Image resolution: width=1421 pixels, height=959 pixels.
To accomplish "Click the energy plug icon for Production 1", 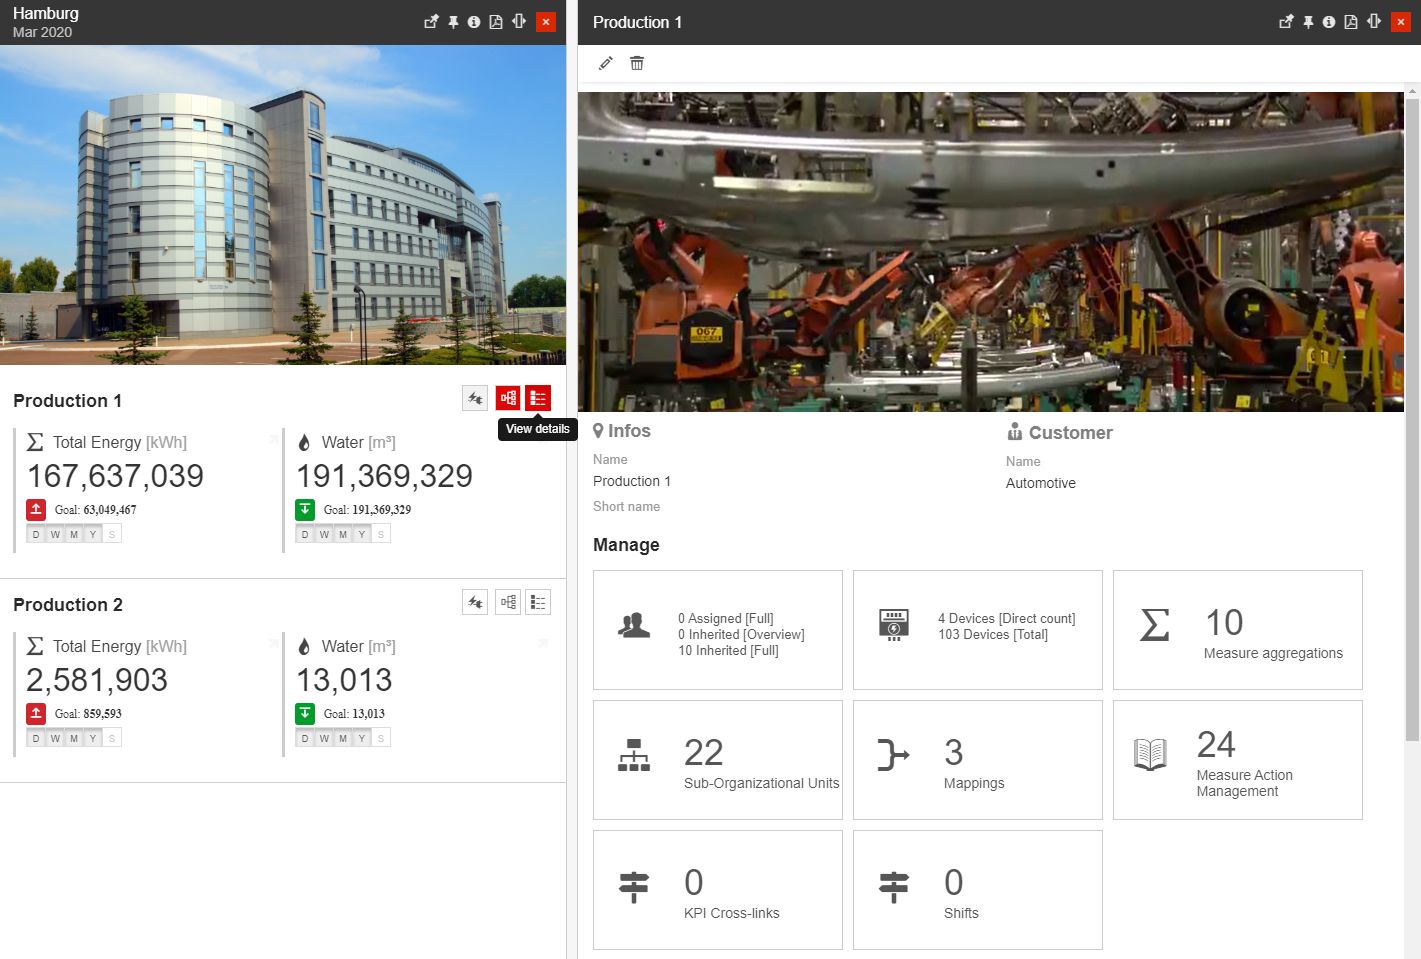I will (x=475, y=398).
